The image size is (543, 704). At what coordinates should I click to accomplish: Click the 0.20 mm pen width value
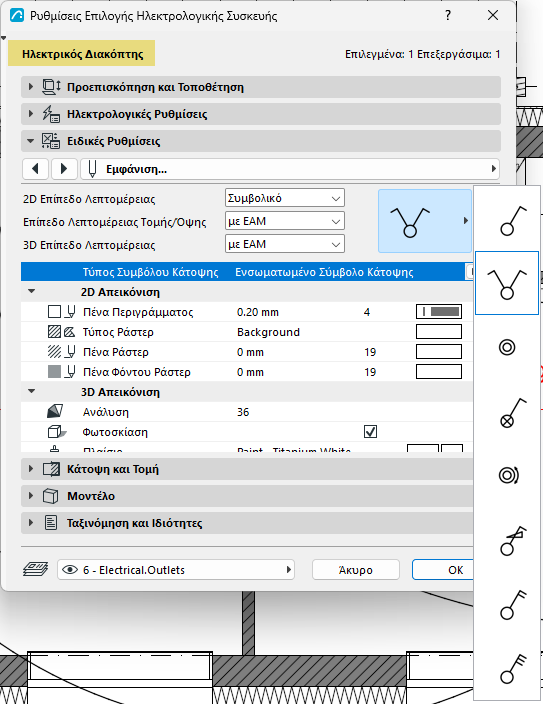coord(258,312)
